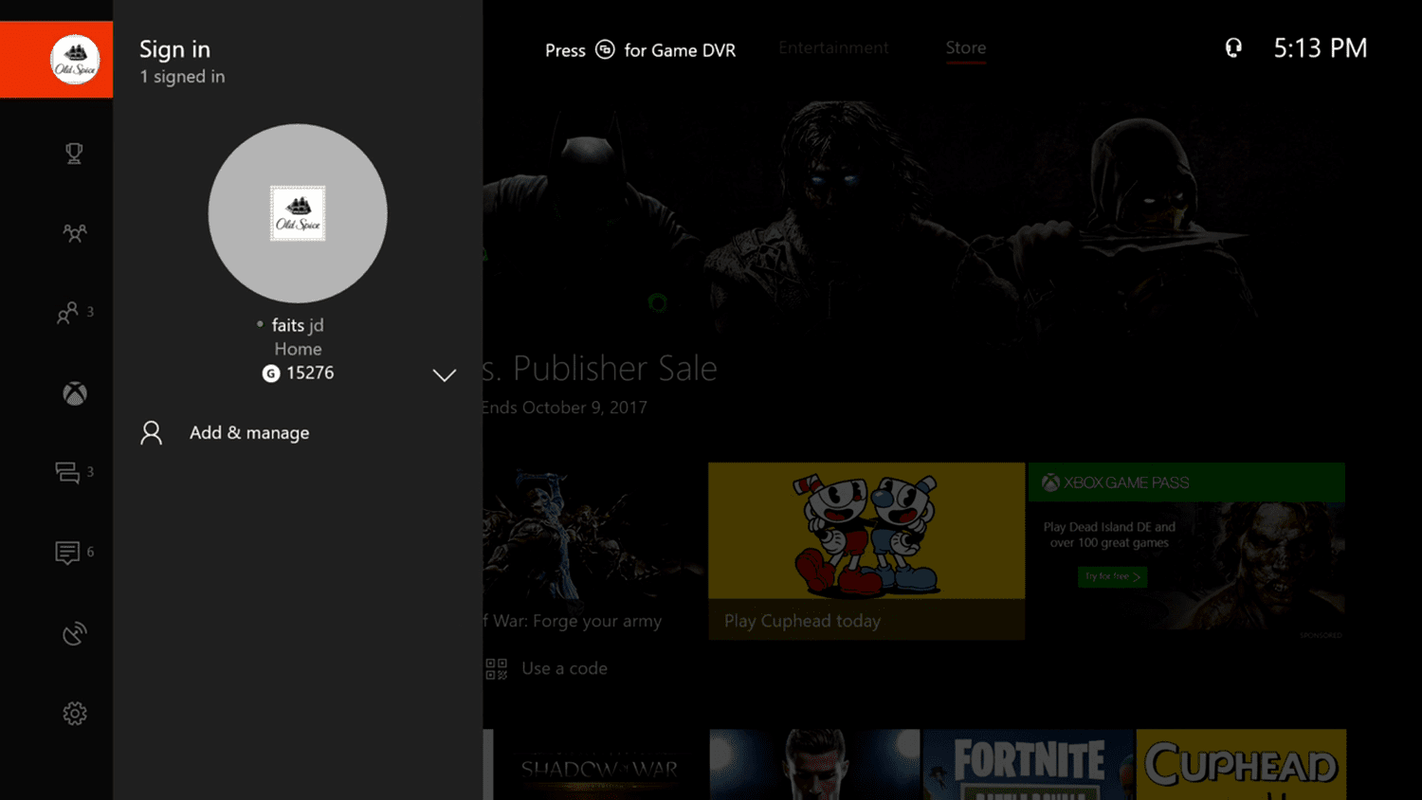Viewport: 1422px width, 800px height.
Task: Click the Sign in heading
Action: [x=175, y=49]
